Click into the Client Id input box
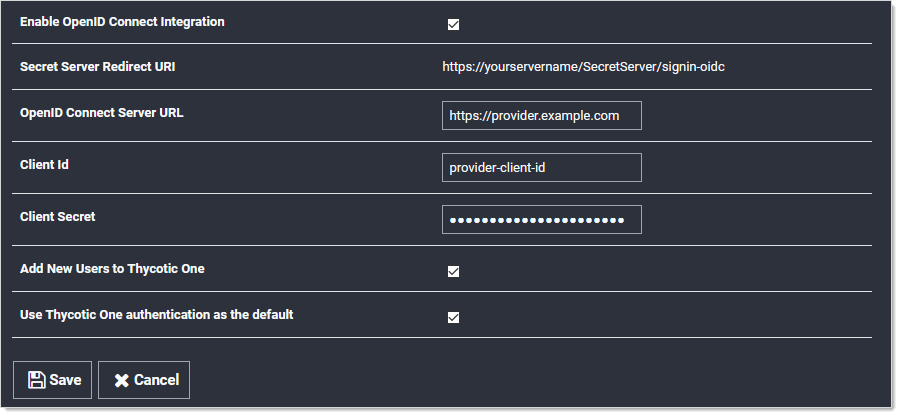 click(x=541, y=168)
